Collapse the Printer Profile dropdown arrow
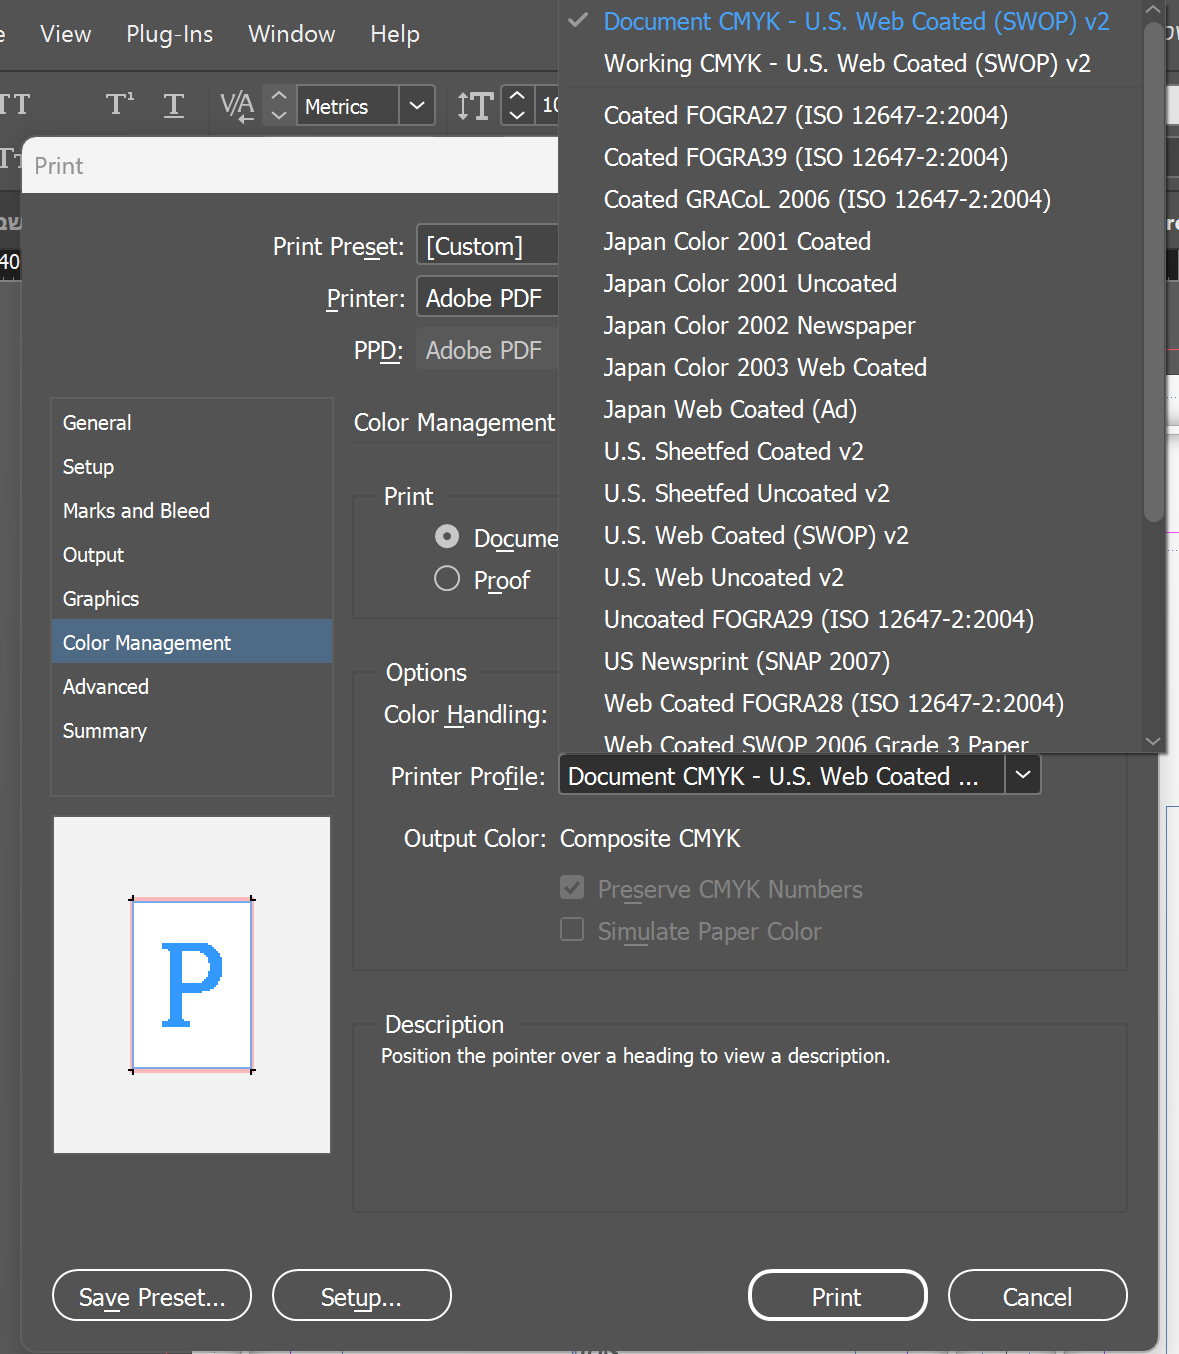Image resolution: width=1179 pixels, height=1354 pixels. point(1022,775)
